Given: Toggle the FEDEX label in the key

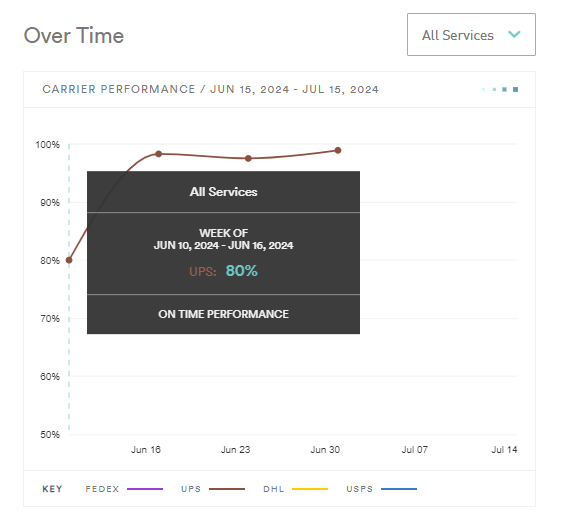Looking at the screenshot, I should pyautogui.click(x=102, y=489).
